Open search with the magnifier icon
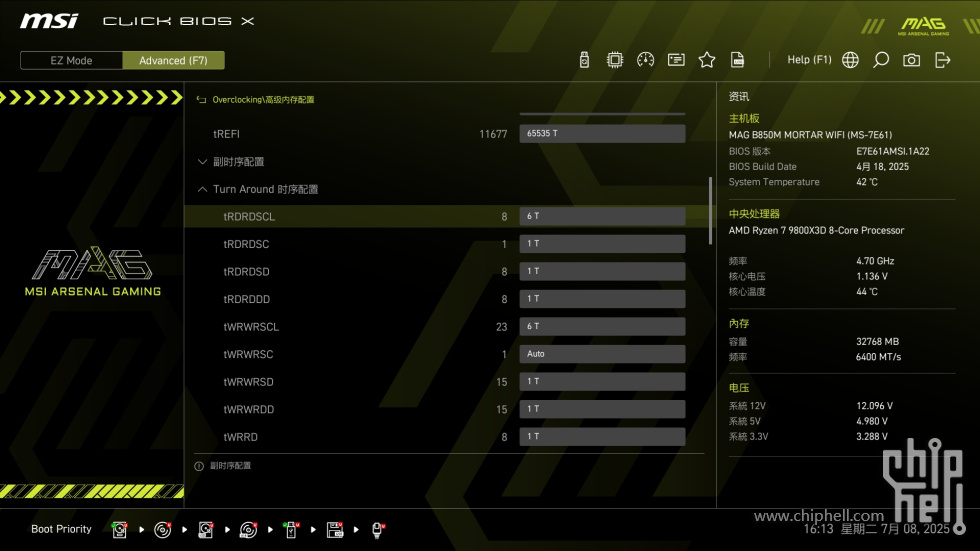This screenshot has width=980, height=551. tap(881, 60)
